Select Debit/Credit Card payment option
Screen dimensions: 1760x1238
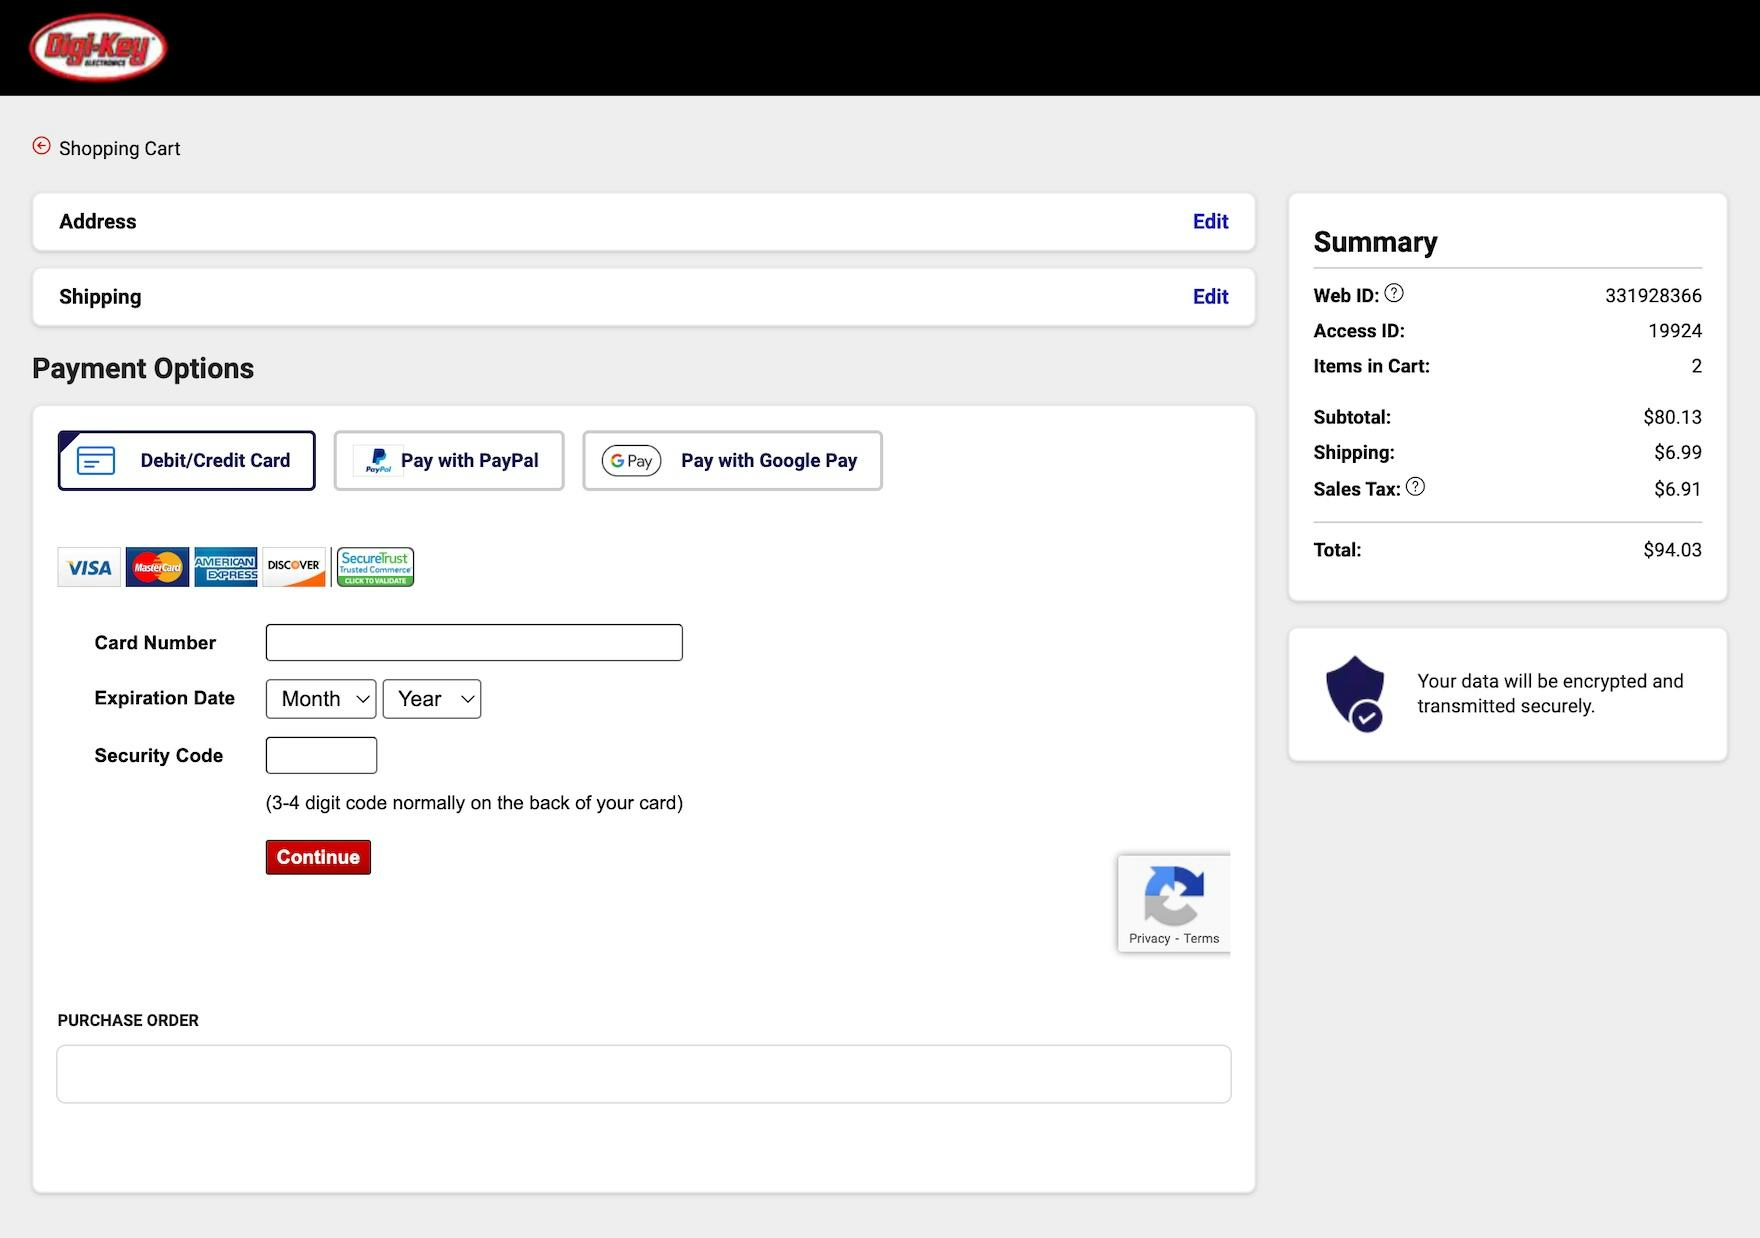[x=187, y=460]
